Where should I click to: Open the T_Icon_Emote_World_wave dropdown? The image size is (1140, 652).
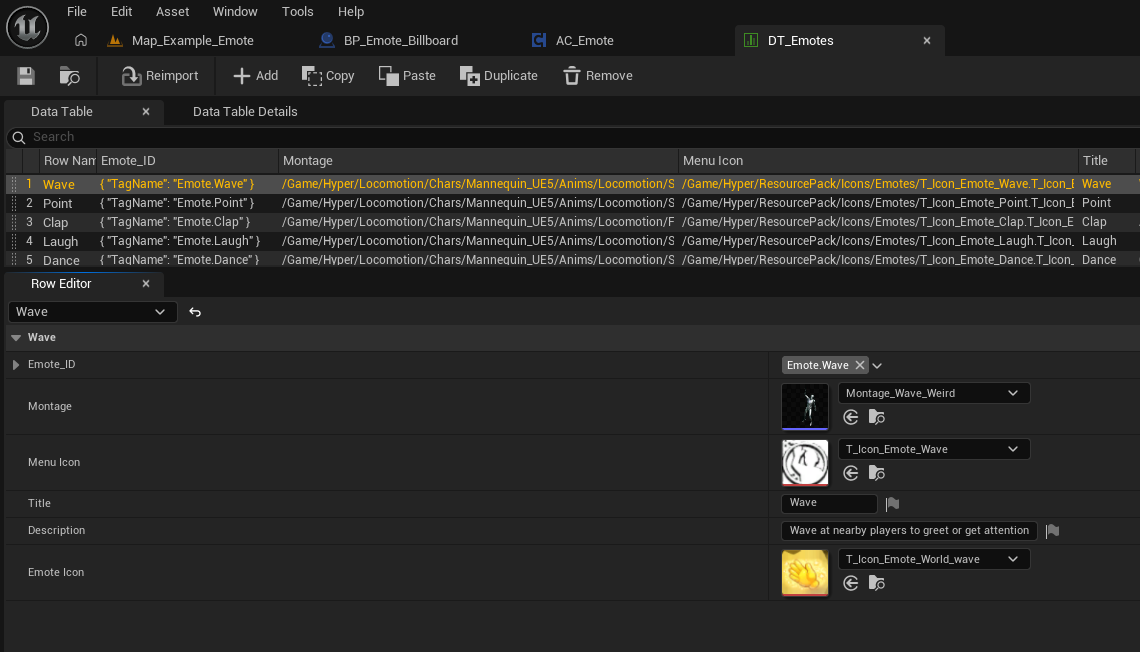pos(933,559)
